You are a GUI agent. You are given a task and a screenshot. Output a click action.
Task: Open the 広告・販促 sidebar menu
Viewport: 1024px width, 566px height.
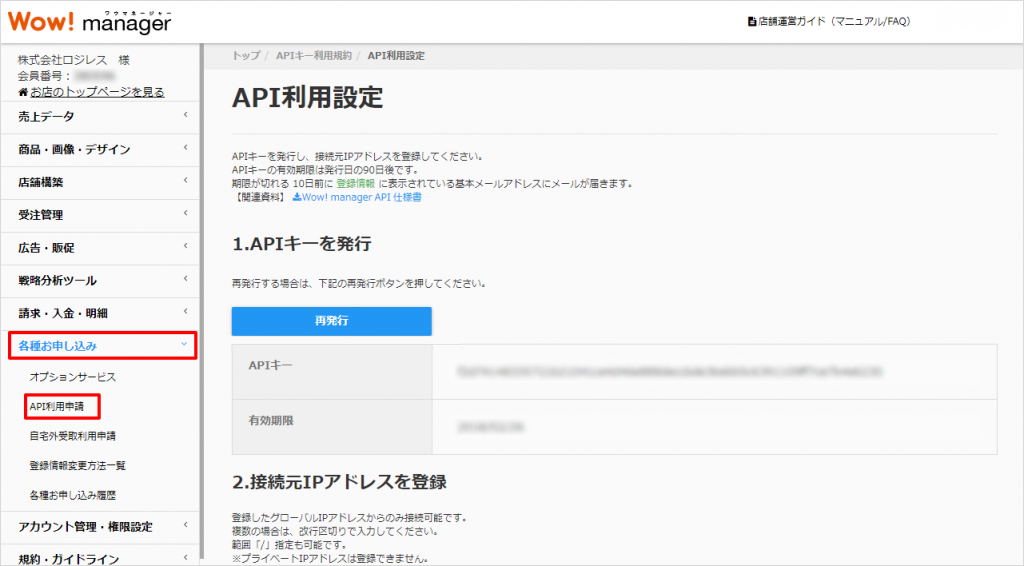point(100,248)
